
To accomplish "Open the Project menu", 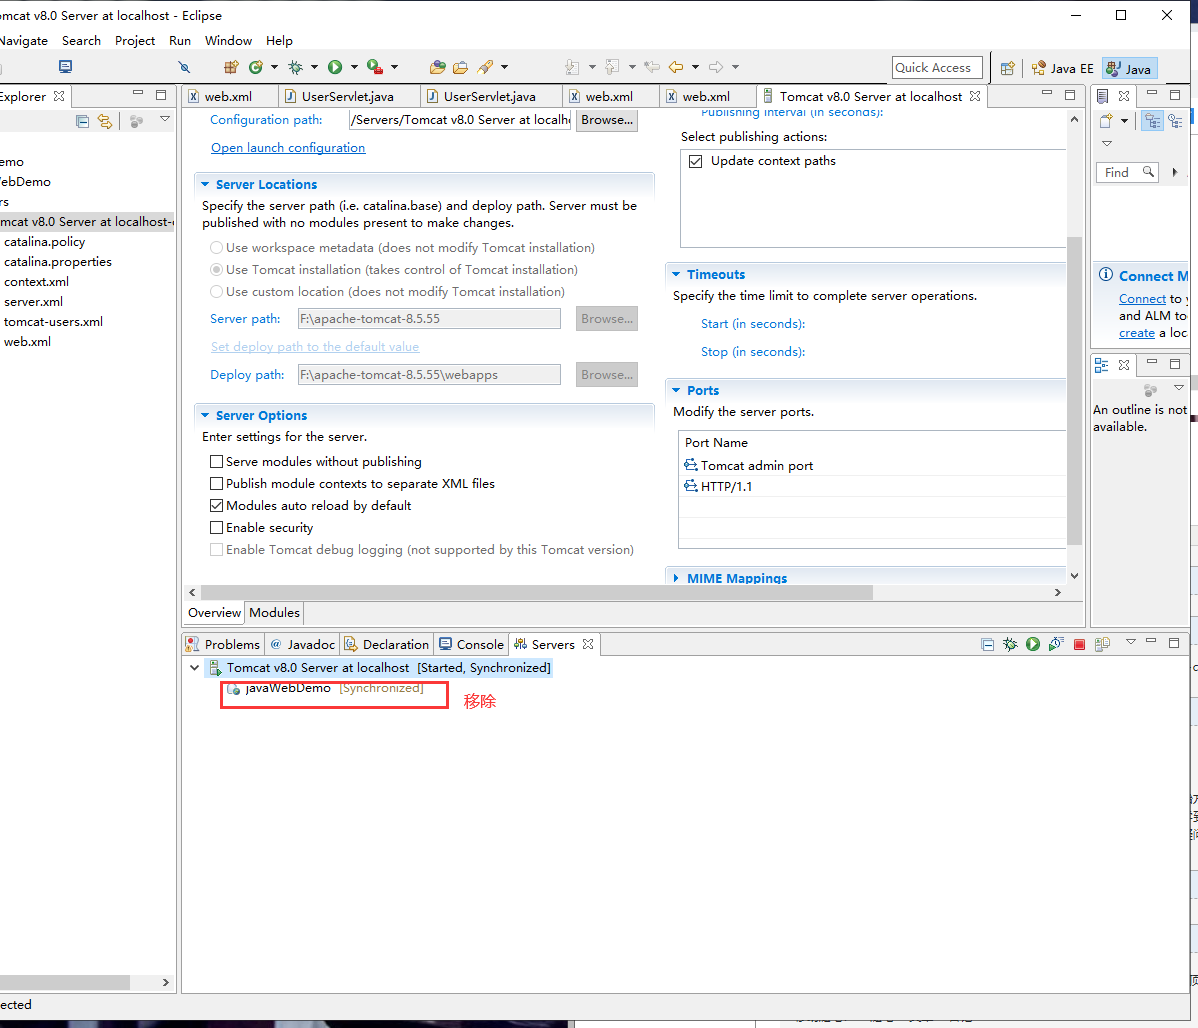I will pyautogui.click(x=134, y=41).
